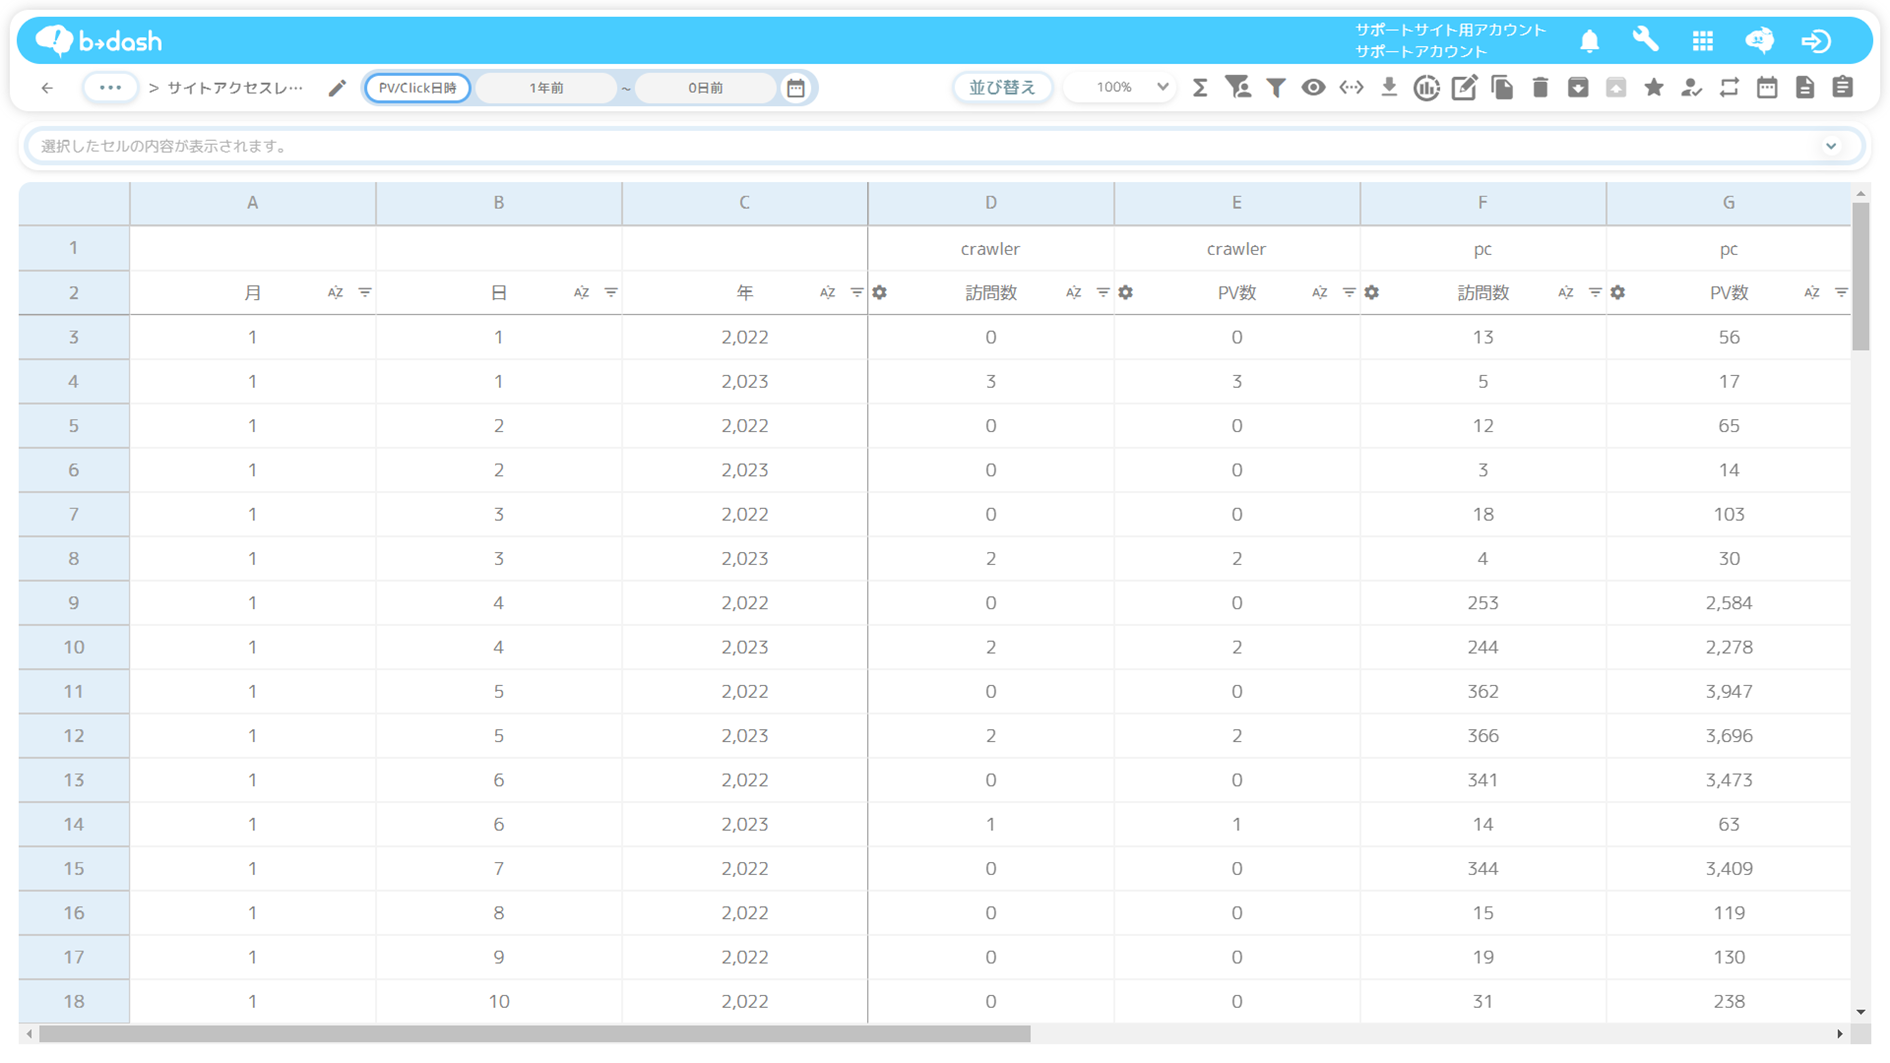Duplicate the report with copy icon
This screenshot has width=1890, height=1063.
coord(1502,88)
